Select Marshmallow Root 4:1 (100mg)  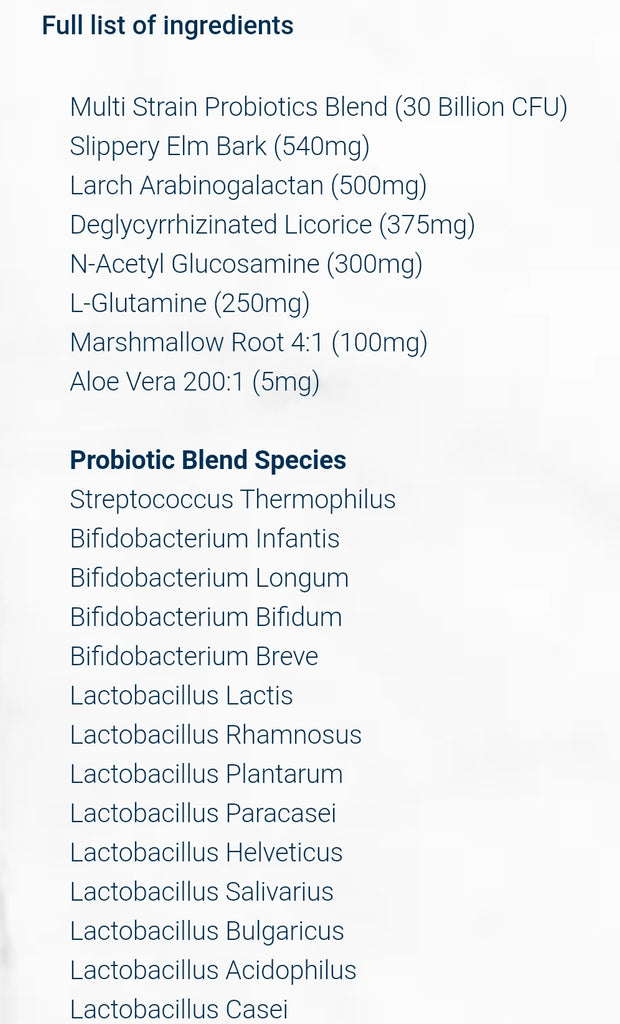click(x=249, y=342)
